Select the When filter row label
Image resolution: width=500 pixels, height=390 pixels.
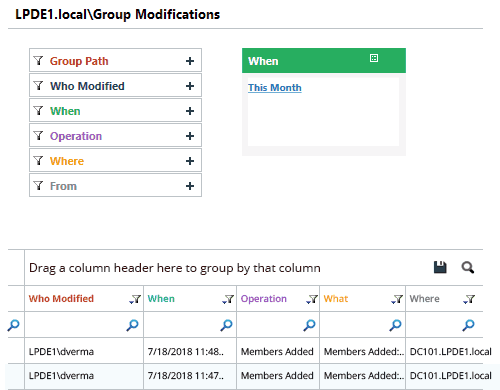65,111
